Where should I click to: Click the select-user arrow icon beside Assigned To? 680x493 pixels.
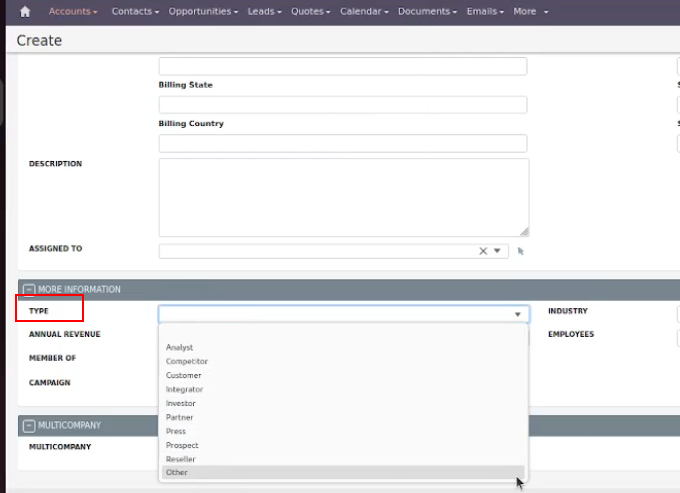point(521,251)
